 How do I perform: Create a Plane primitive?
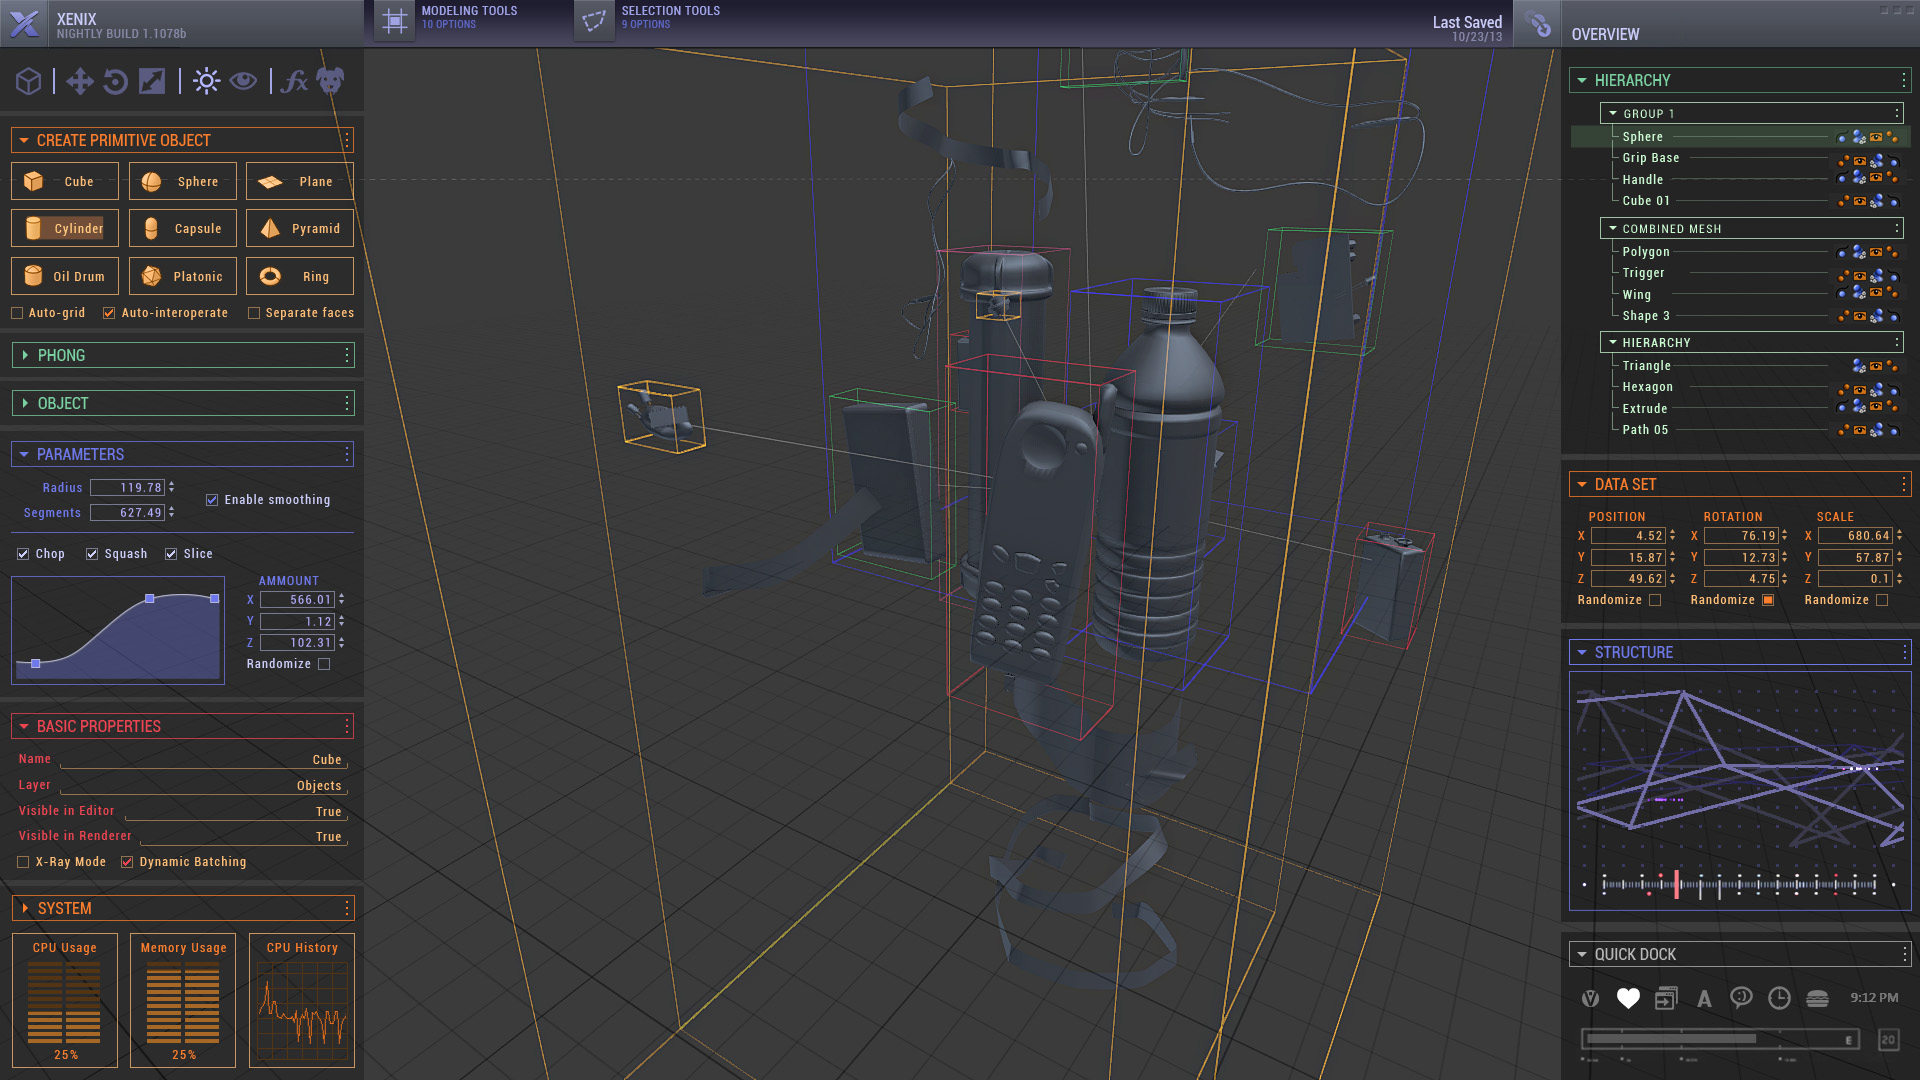pyautogui.click(x=300, y=182)
